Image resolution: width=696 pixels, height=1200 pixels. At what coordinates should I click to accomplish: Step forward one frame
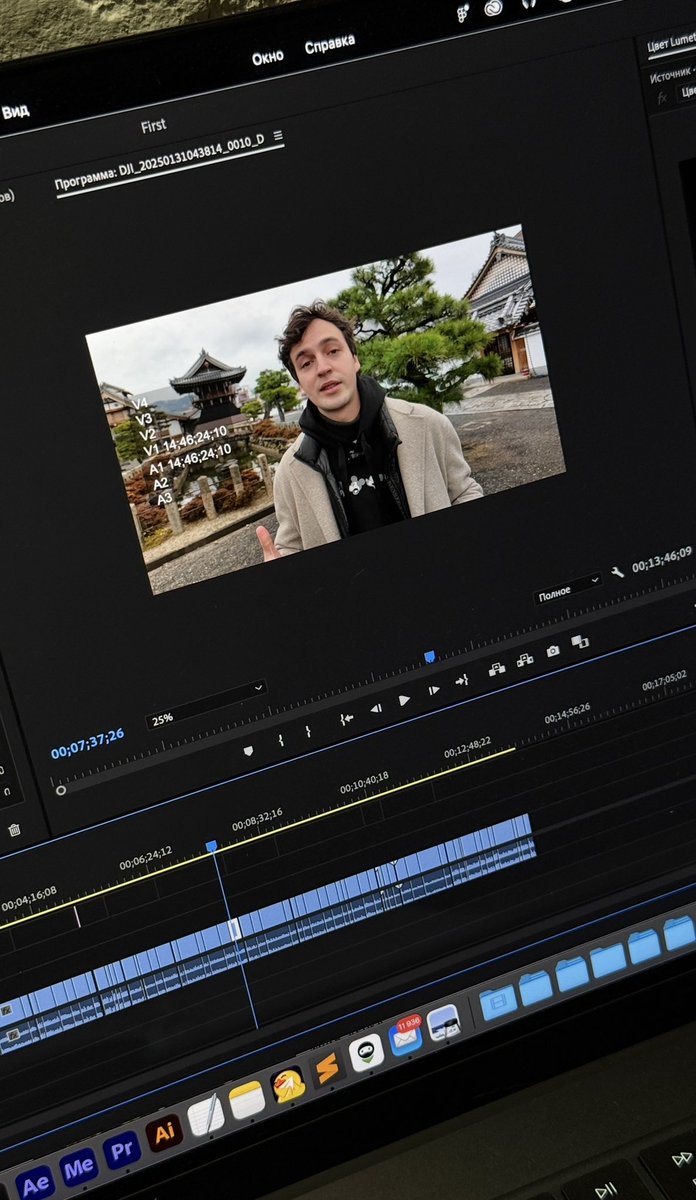(x=434, y=690)
